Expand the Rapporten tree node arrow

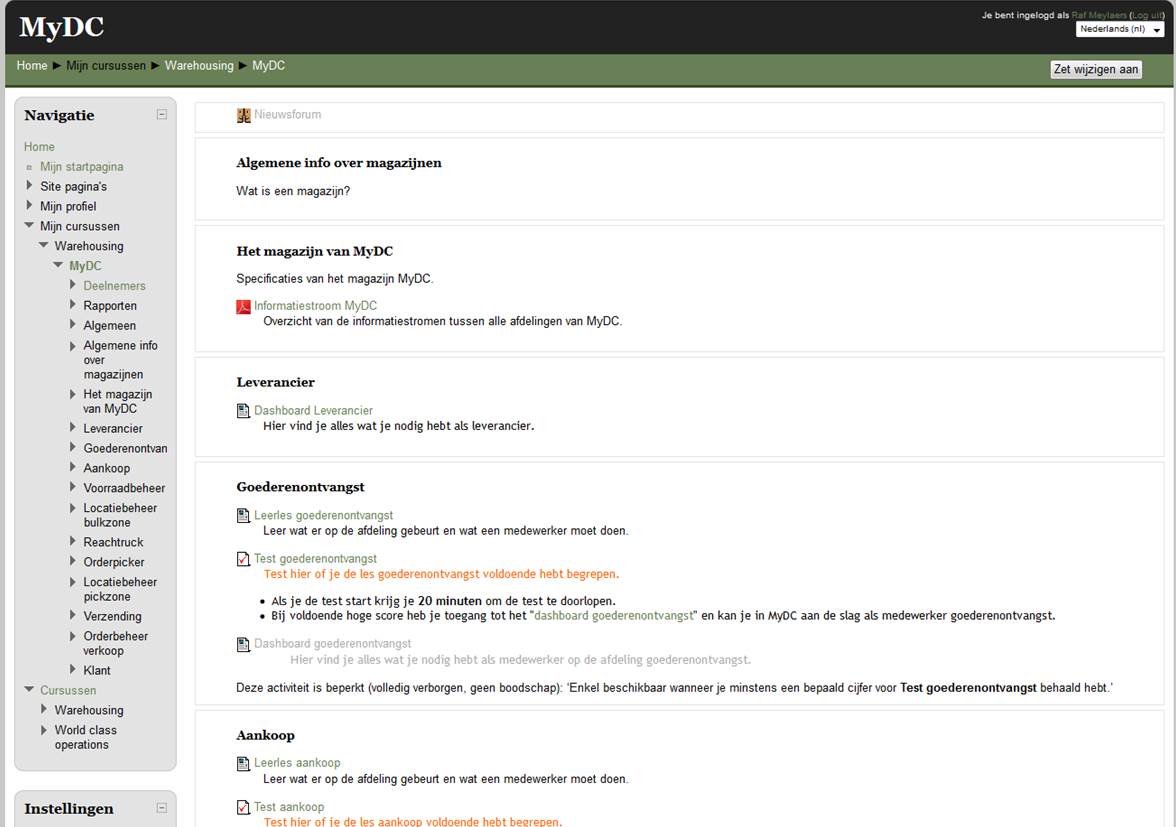tap(73, 304)
